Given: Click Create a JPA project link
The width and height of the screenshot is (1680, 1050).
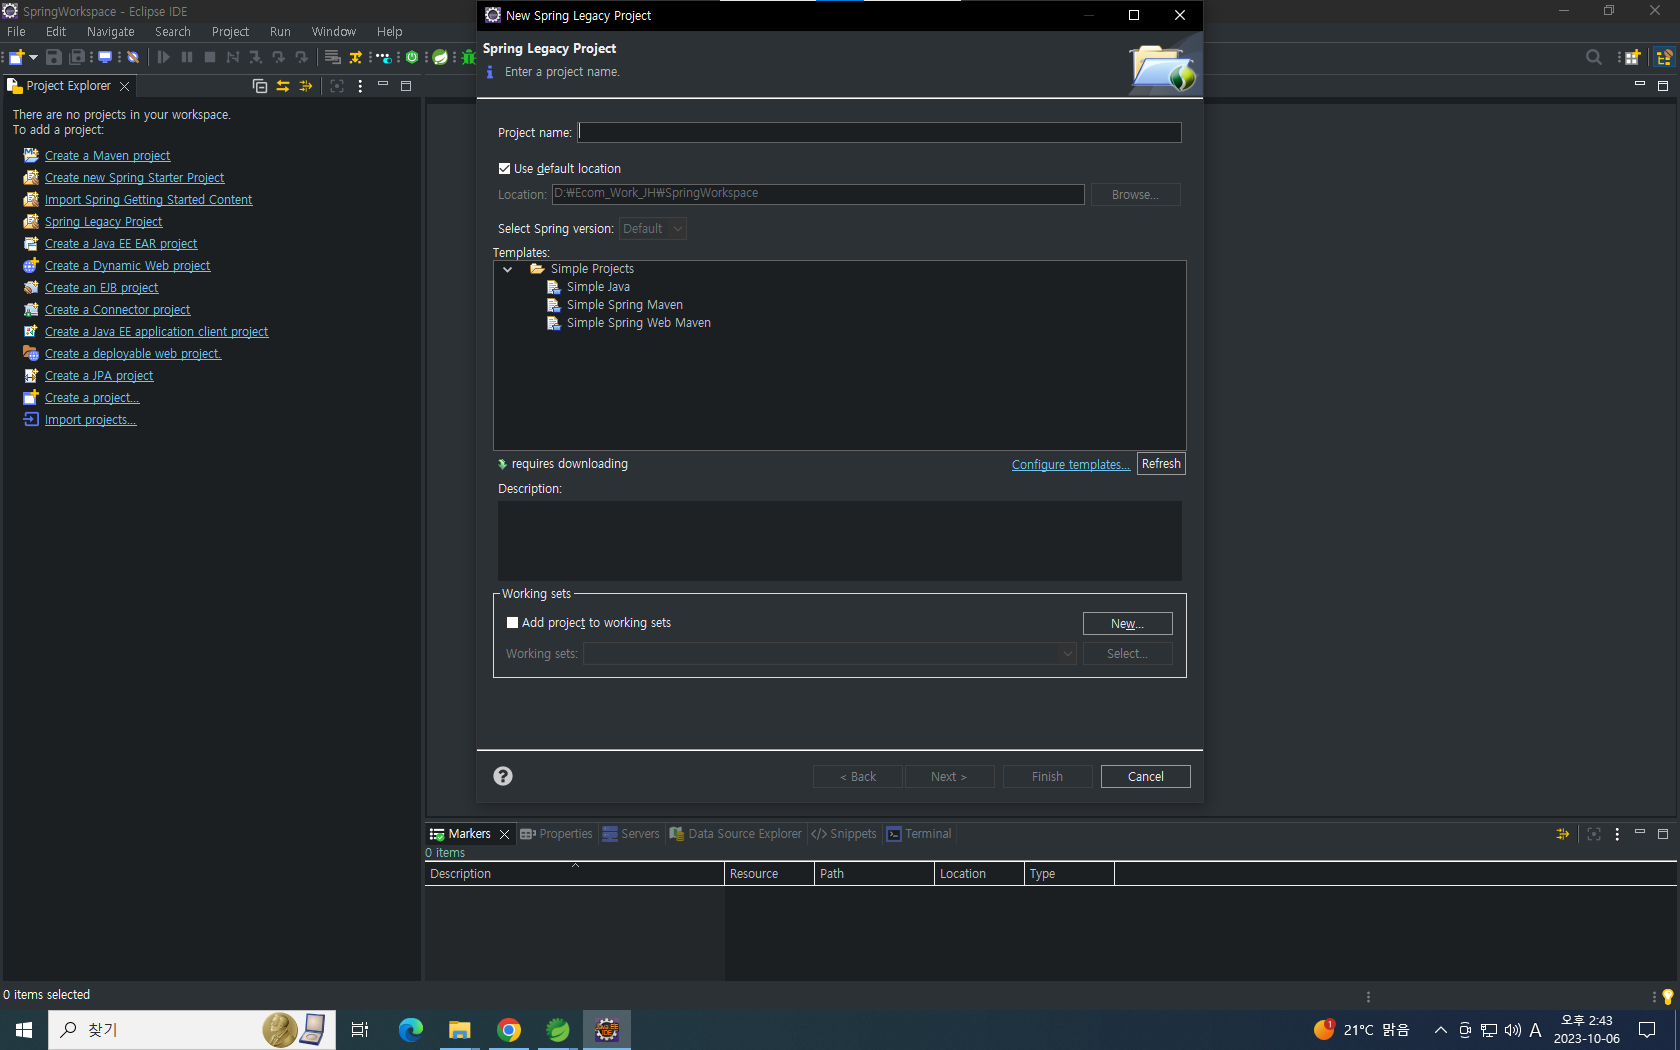Looking at the screenshot, I should (99, 376).
